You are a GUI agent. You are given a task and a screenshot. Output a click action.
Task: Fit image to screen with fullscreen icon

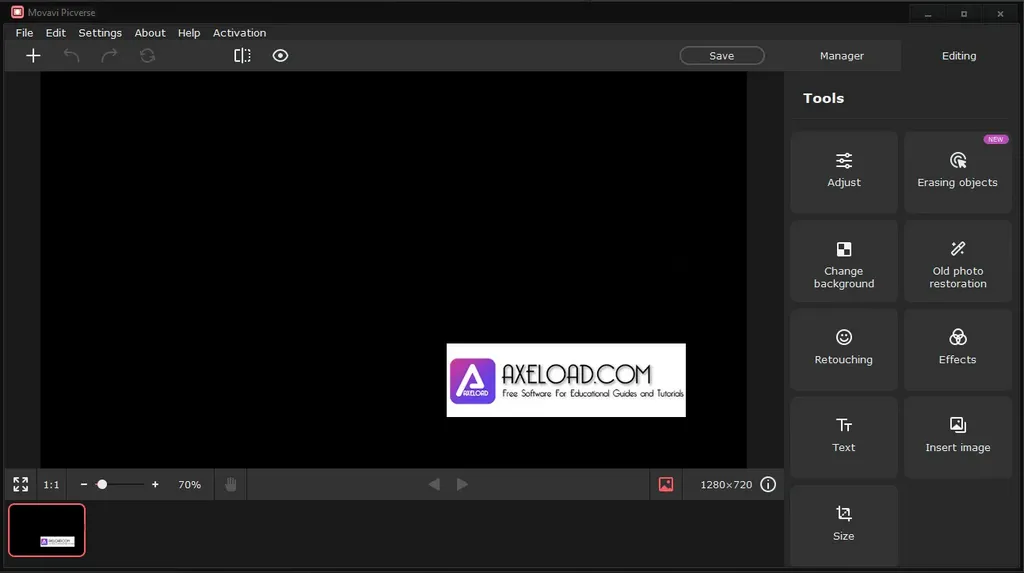20,484
